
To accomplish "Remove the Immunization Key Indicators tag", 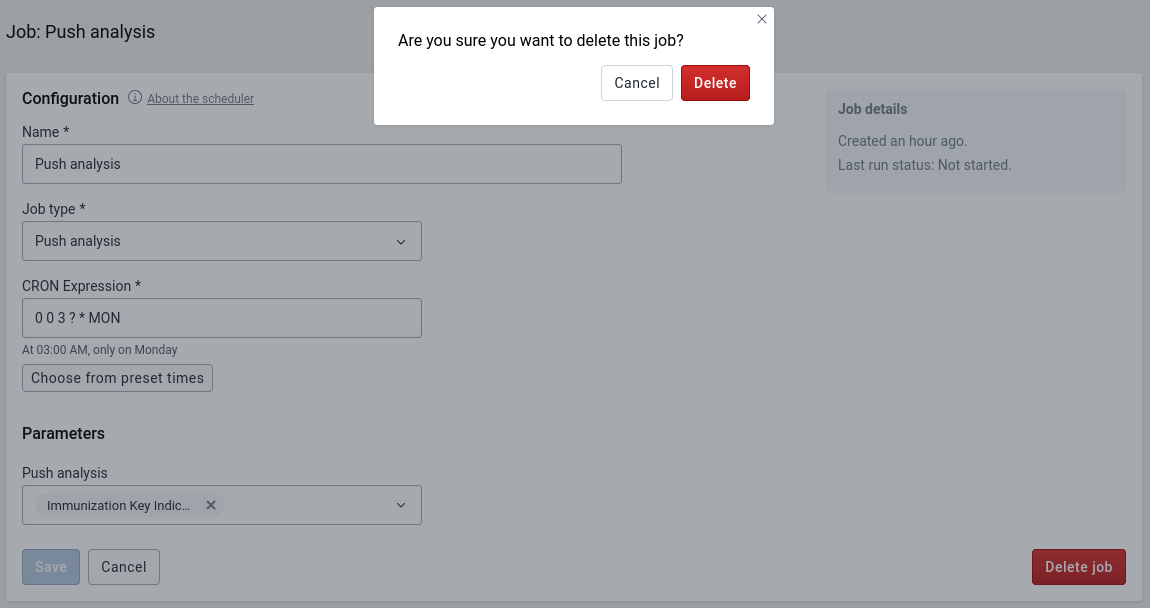I will [x=211, y=505].
